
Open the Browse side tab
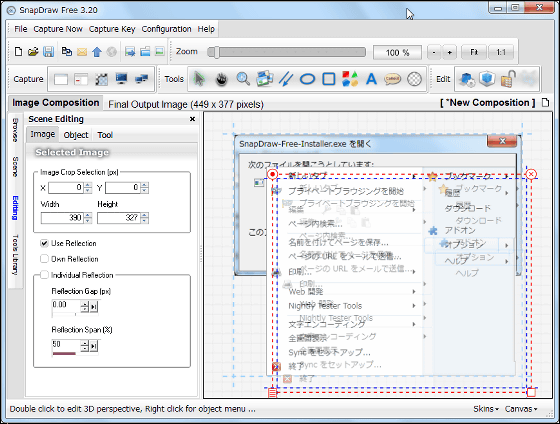coord(15,130)
